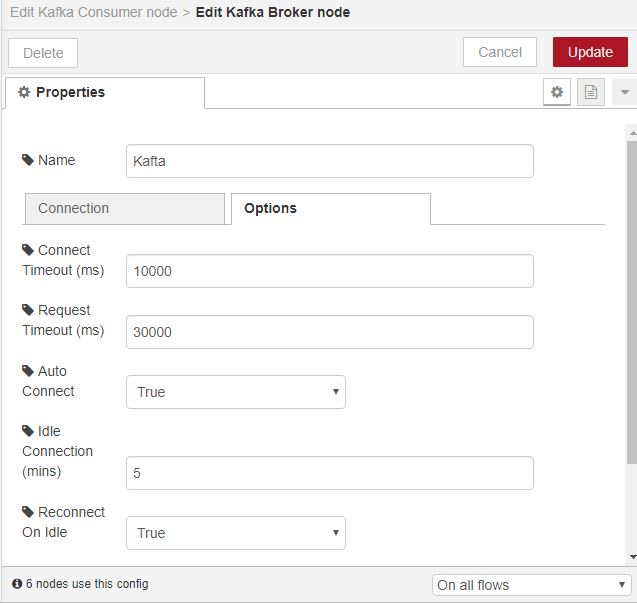Select the Properties tab
This screenshot has height=603, width=637.
tap(105, 92)
